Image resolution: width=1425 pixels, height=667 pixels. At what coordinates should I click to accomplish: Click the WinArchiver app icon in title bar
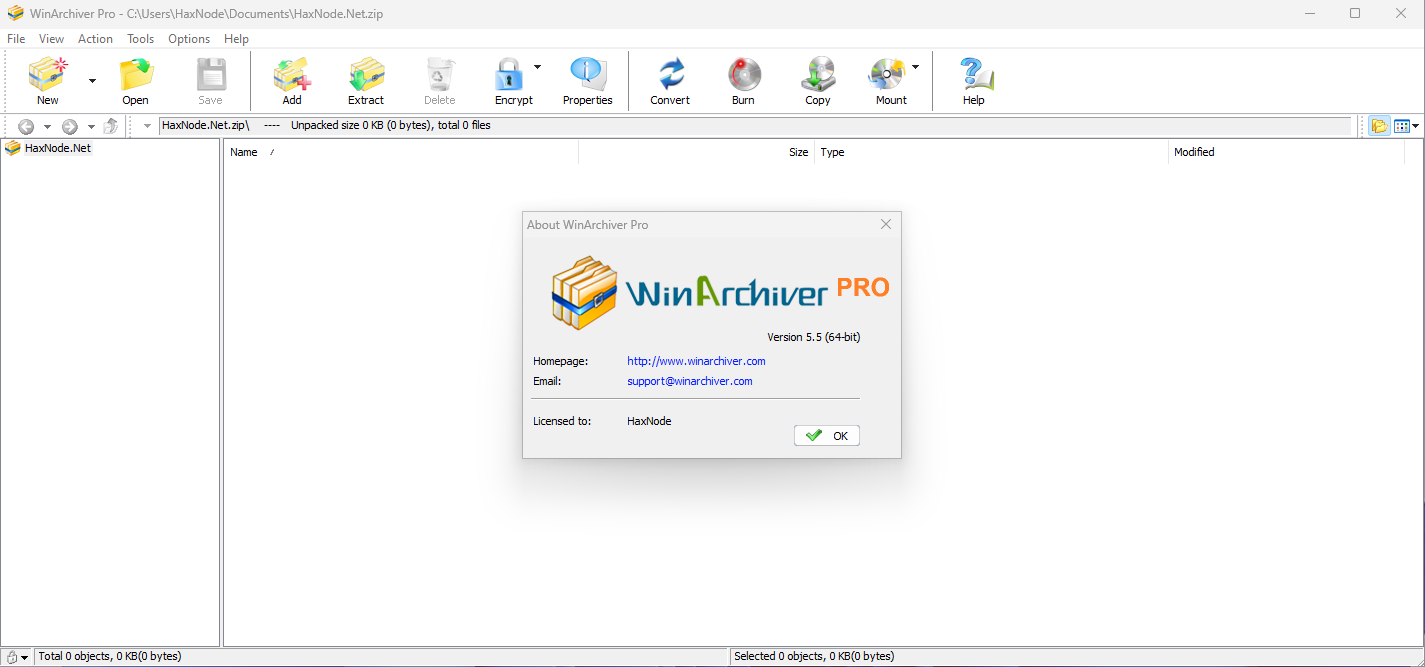pyautogui.click(x=15, y=14)
